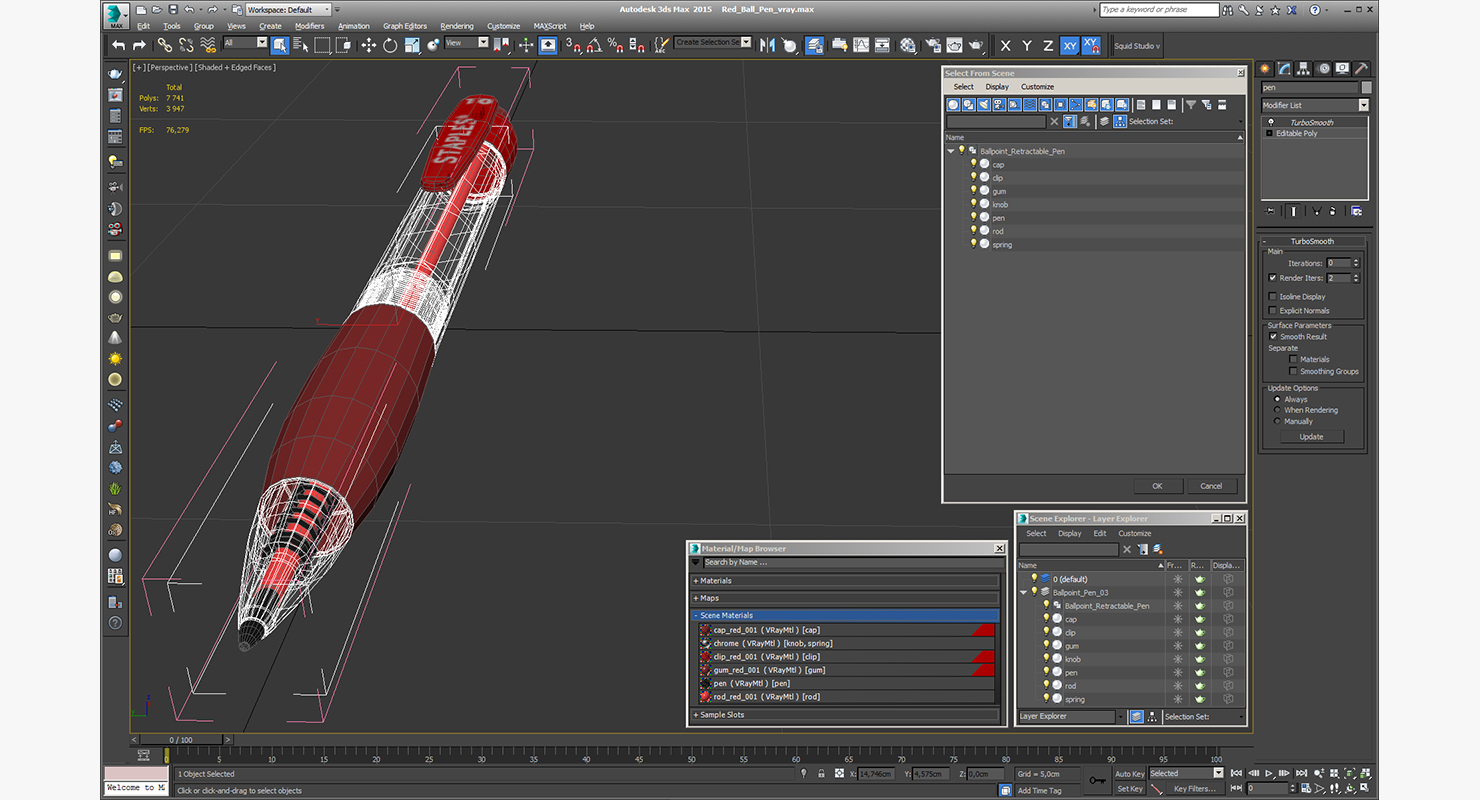Enable Separate by Smoothing Groups checkbox
Screen dimensions: 1480x800
pos(1293,371)
